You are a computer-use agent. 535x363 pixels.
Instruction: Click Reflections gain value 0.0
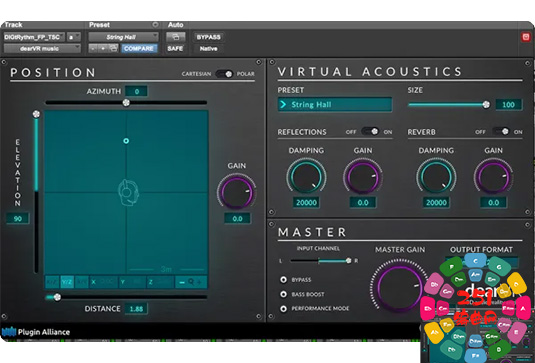[x=363, y=203]
